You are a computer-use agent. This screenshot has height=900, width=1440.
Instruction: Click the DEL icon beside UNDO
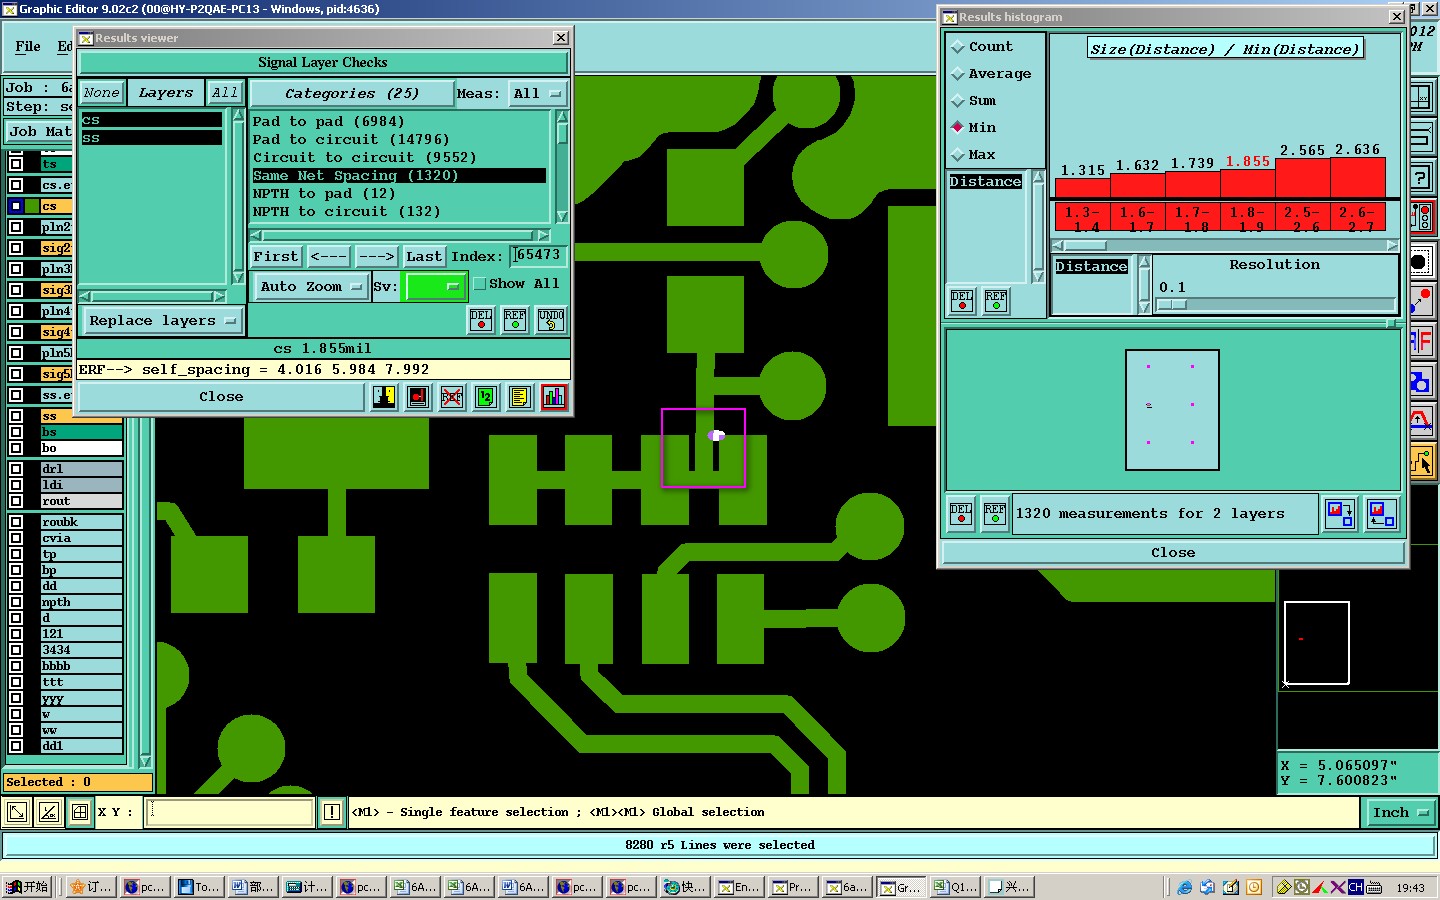point(481,320)
